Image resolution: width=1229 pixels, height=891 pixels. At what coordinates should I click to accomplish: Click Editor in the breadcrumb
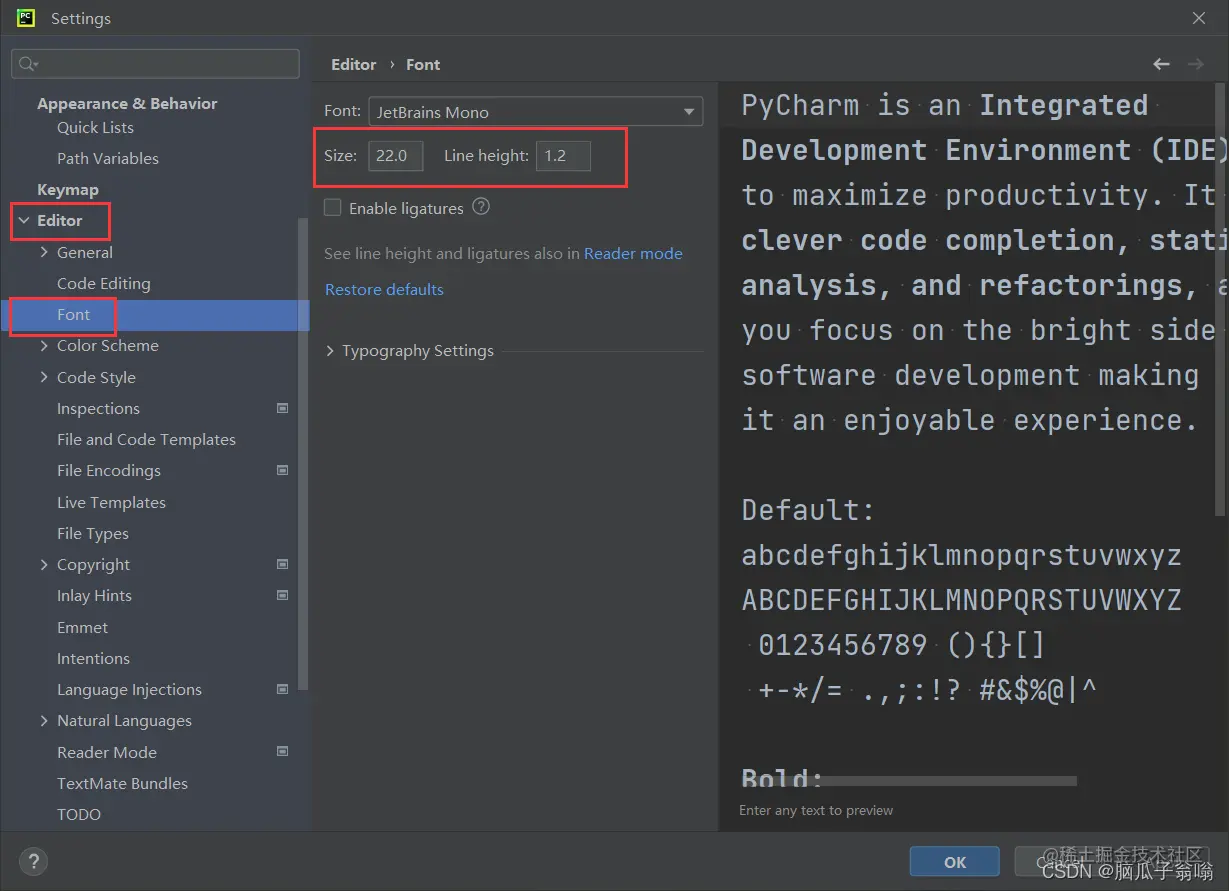[x=354, y=64]
